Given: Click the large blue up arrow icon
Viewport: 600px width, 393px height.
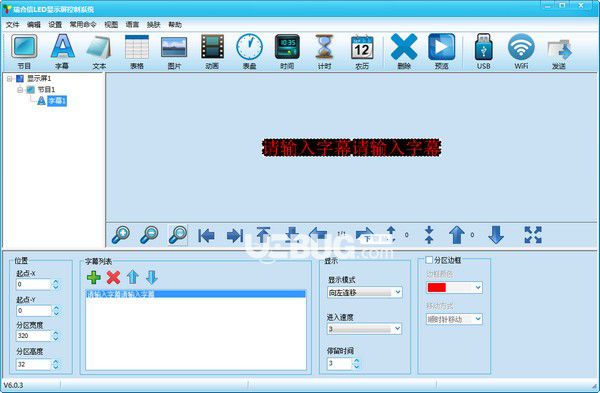Looking at the screenshot, I should [x=457, y=235].
